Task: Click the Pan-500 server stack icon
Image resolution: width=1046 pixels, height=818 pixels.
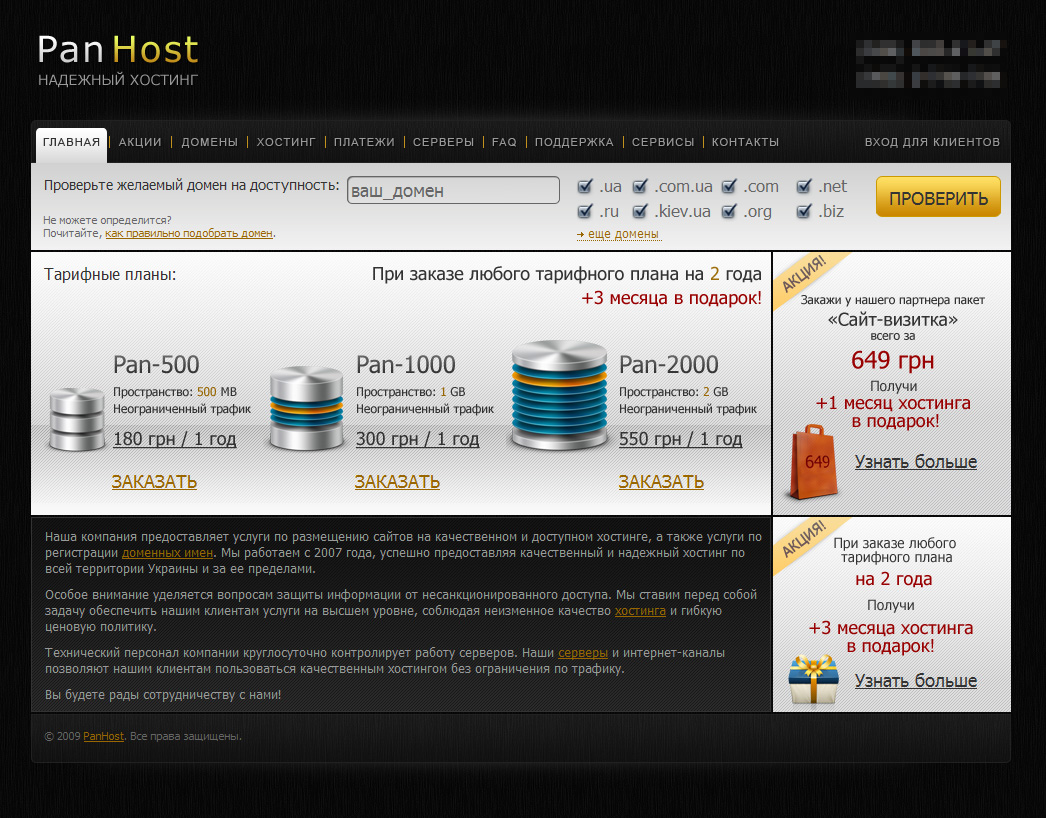Action: (x=77, y=419)
